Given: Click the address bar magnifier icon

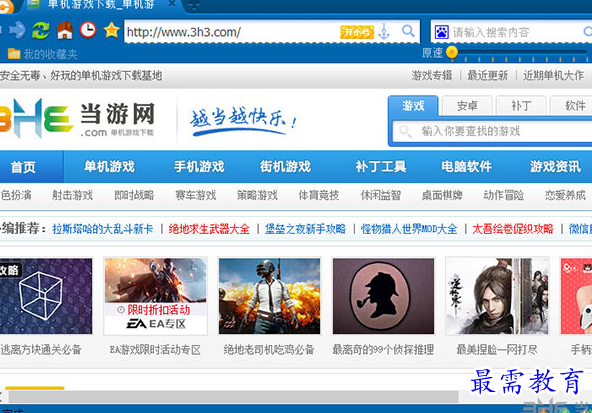Looking at the screenshot, I should coord(408,31).
